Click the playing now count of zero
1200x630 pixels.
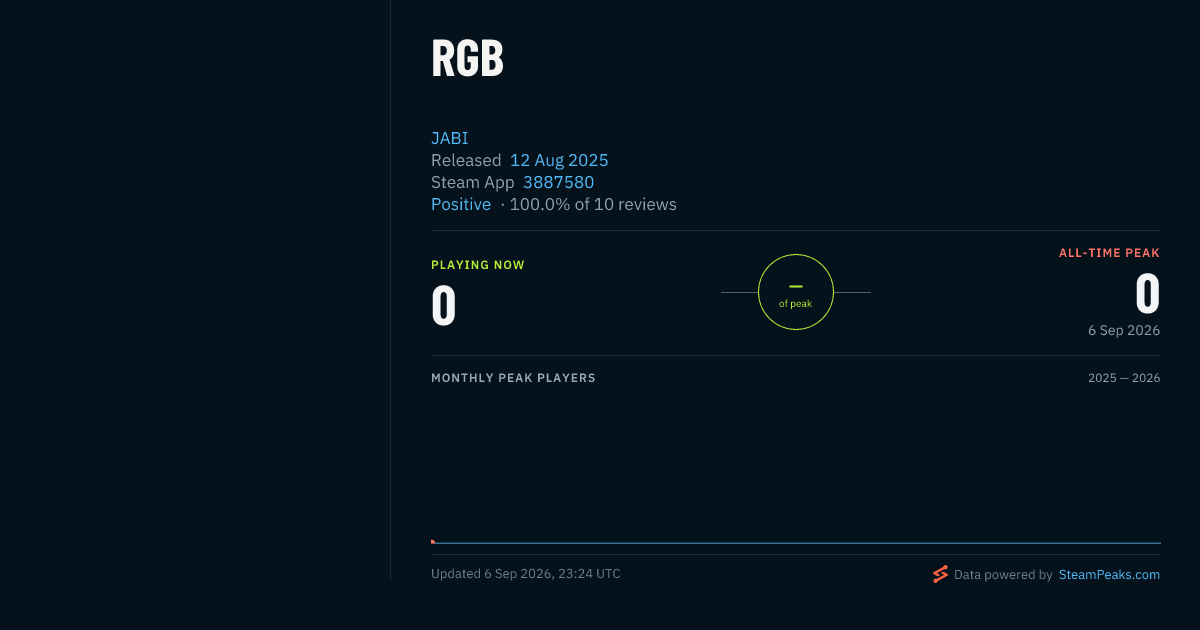(x=444, y=306)
